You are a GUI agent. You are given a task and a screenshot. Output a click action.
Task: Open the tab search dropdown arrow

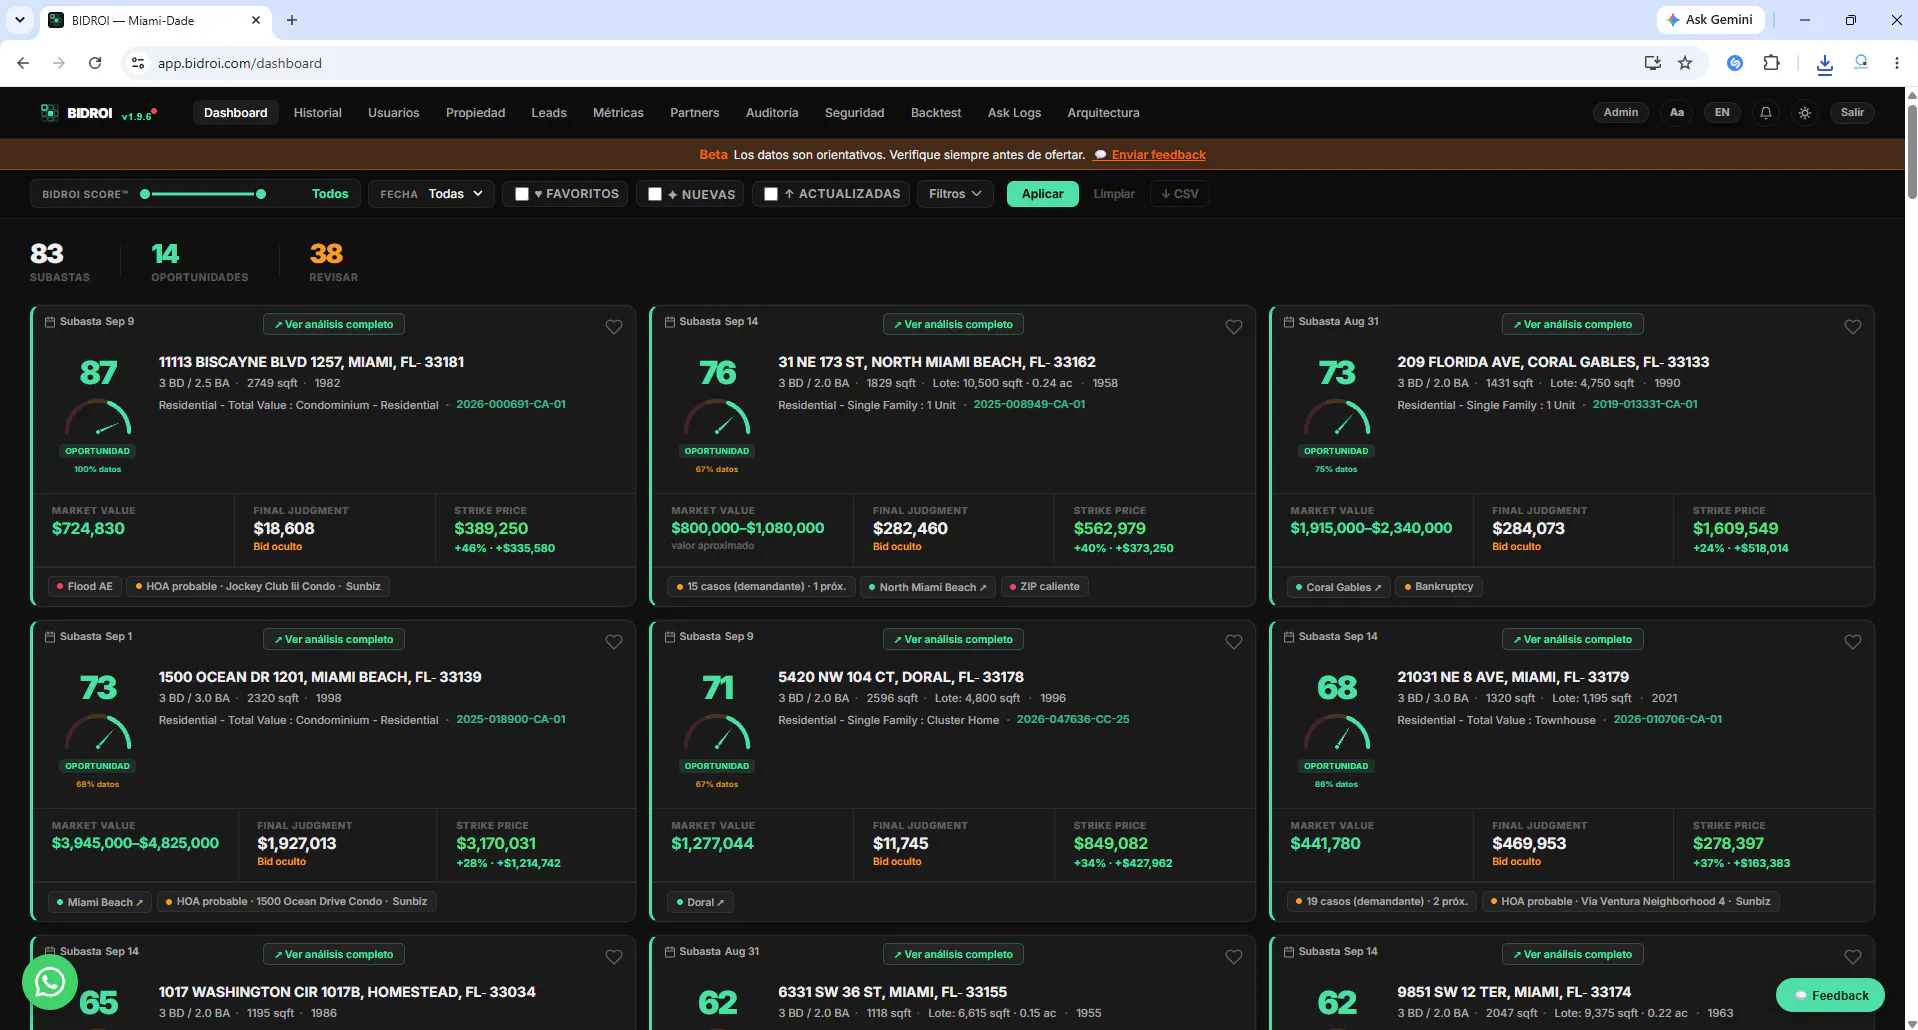click(x=19, y=20)
